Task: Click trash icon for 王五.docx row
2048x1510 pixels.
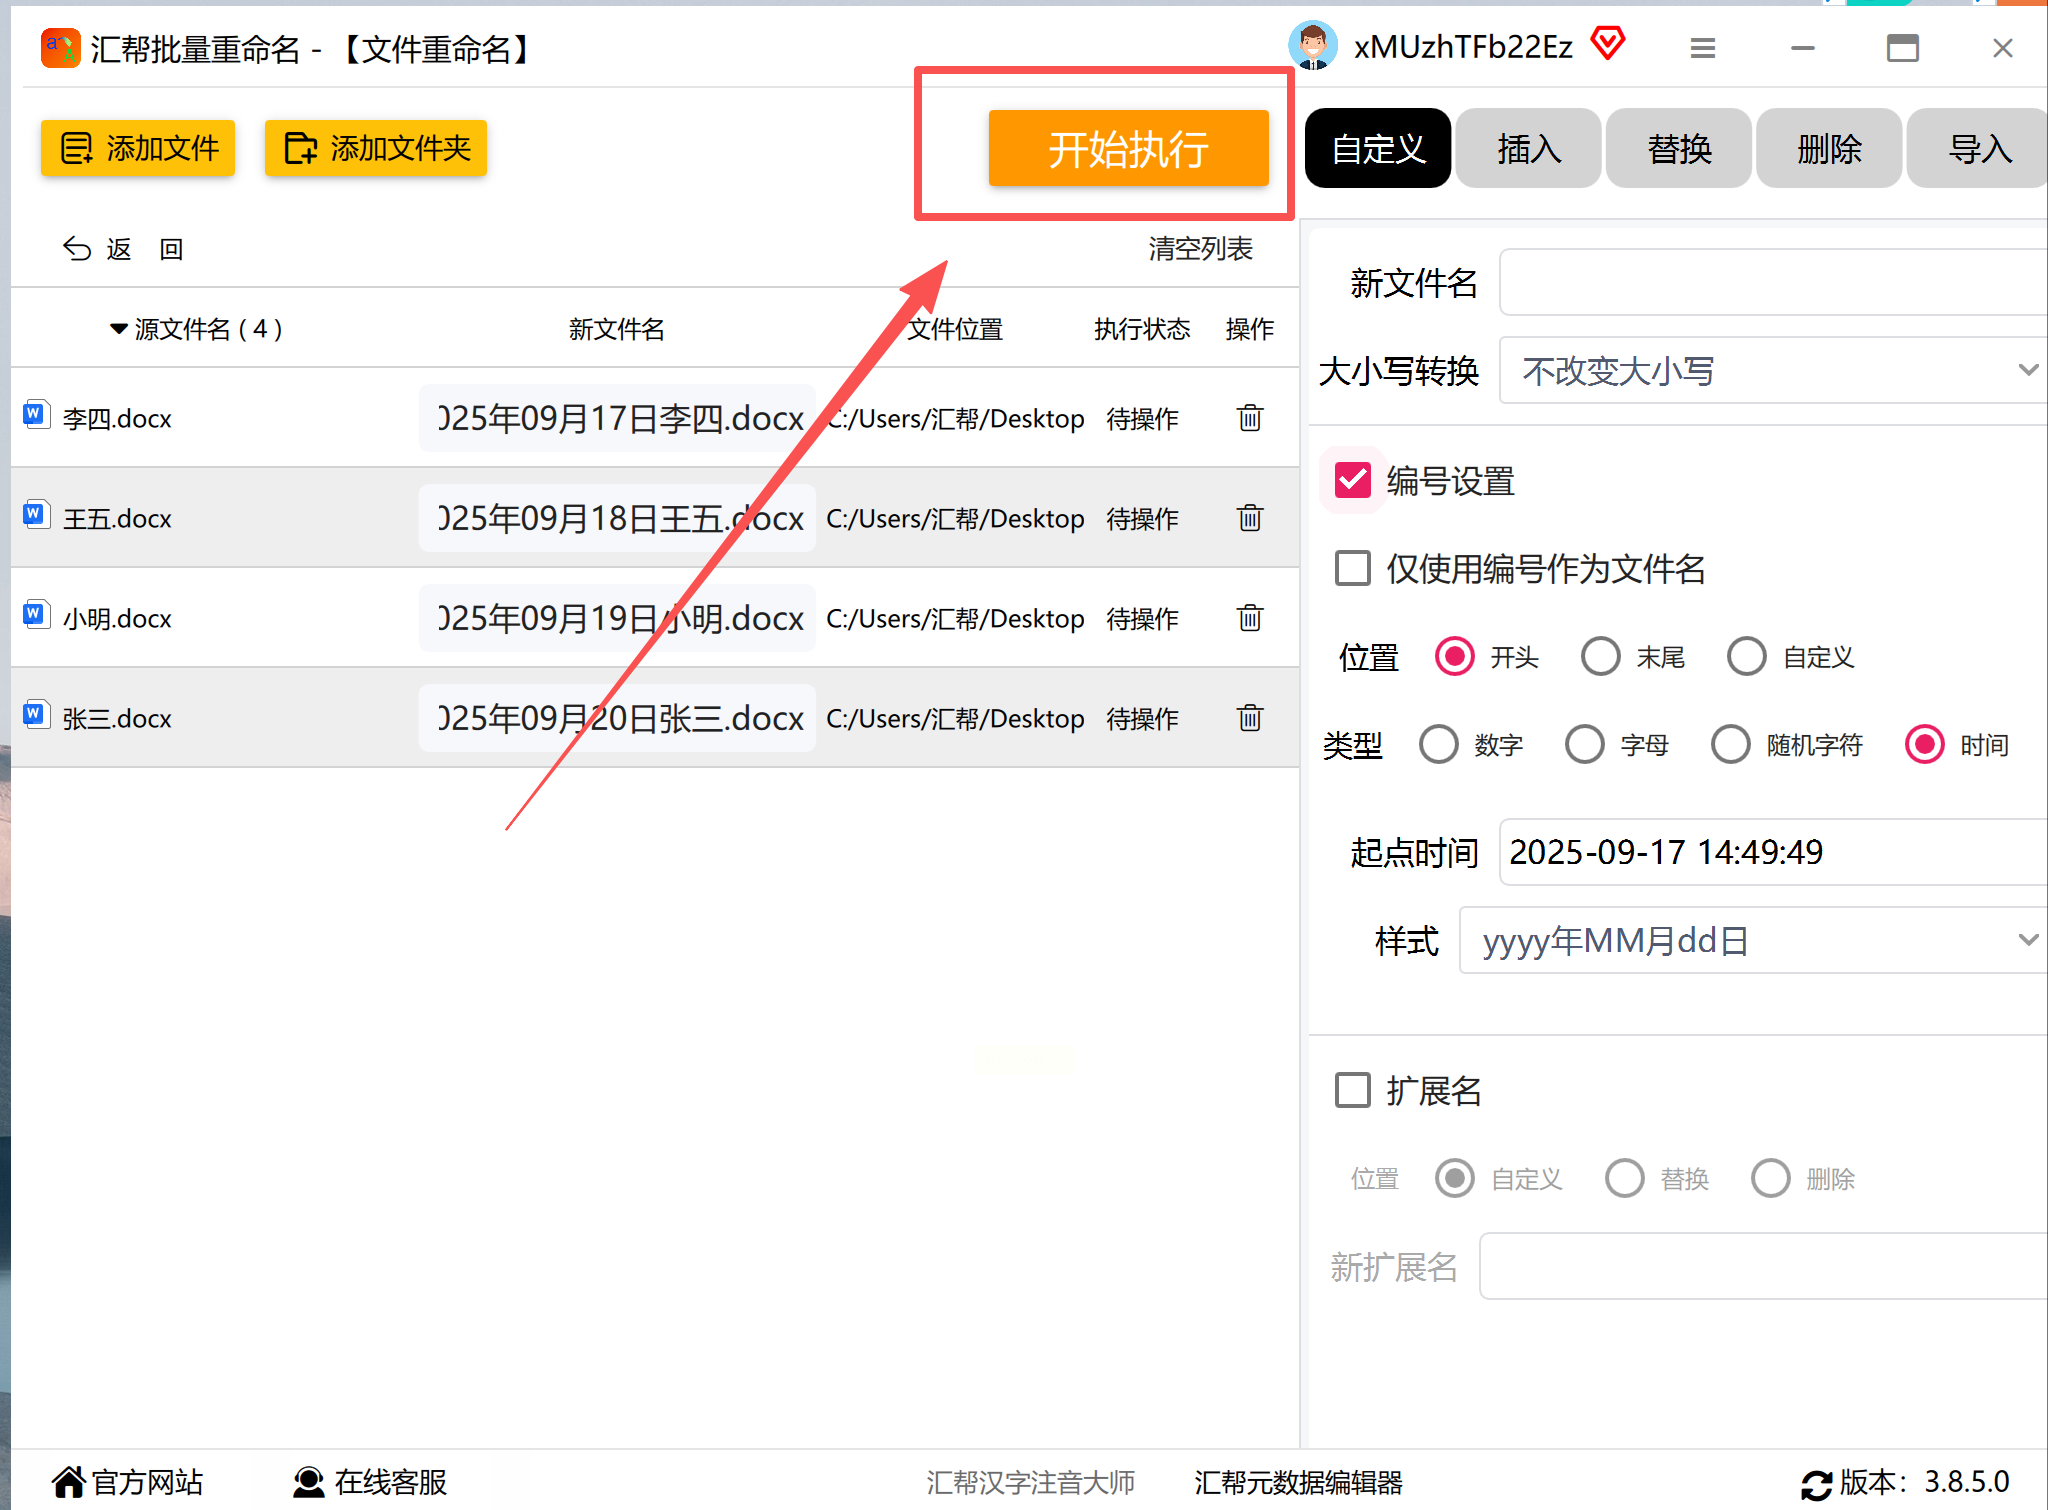Action: tap(1249, 518)
